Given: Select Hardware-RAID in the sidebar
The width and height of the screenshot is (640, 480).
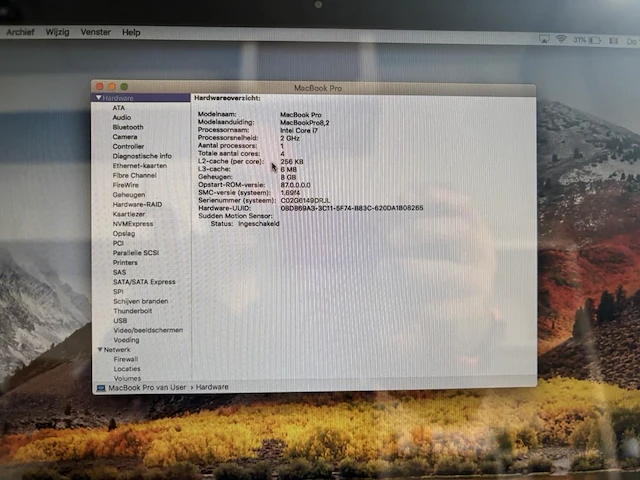Looking at the screenshot, I should pos(138,204).
